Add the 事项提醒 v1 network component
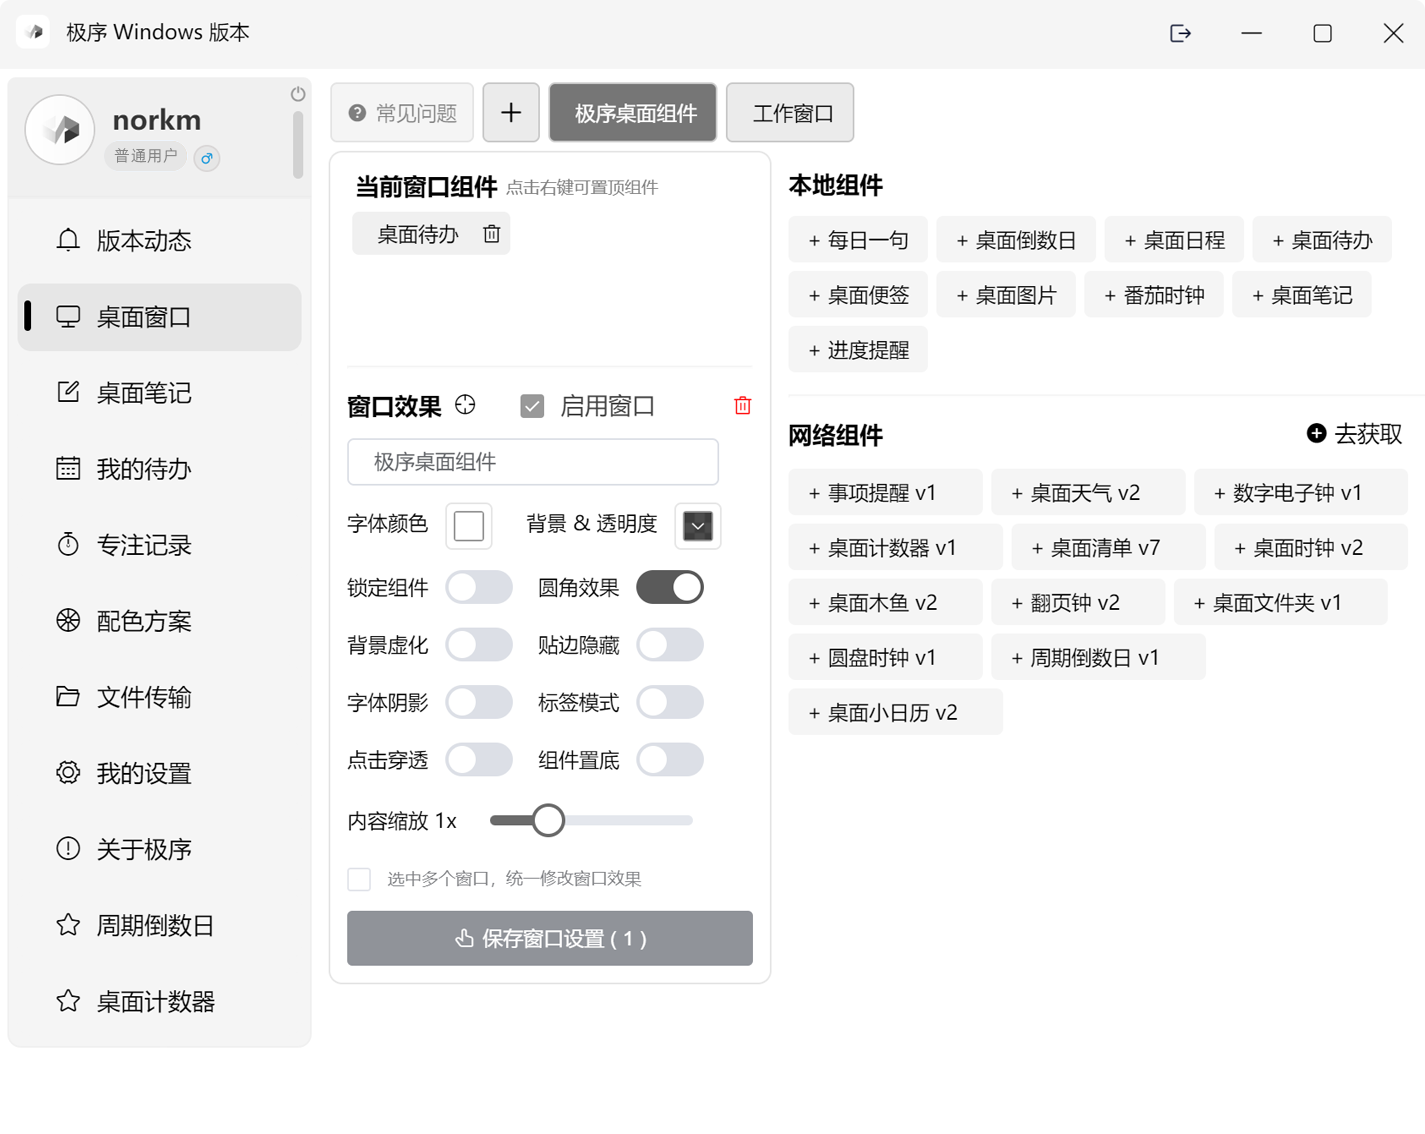The image size is (1425, 1134). 885,492
